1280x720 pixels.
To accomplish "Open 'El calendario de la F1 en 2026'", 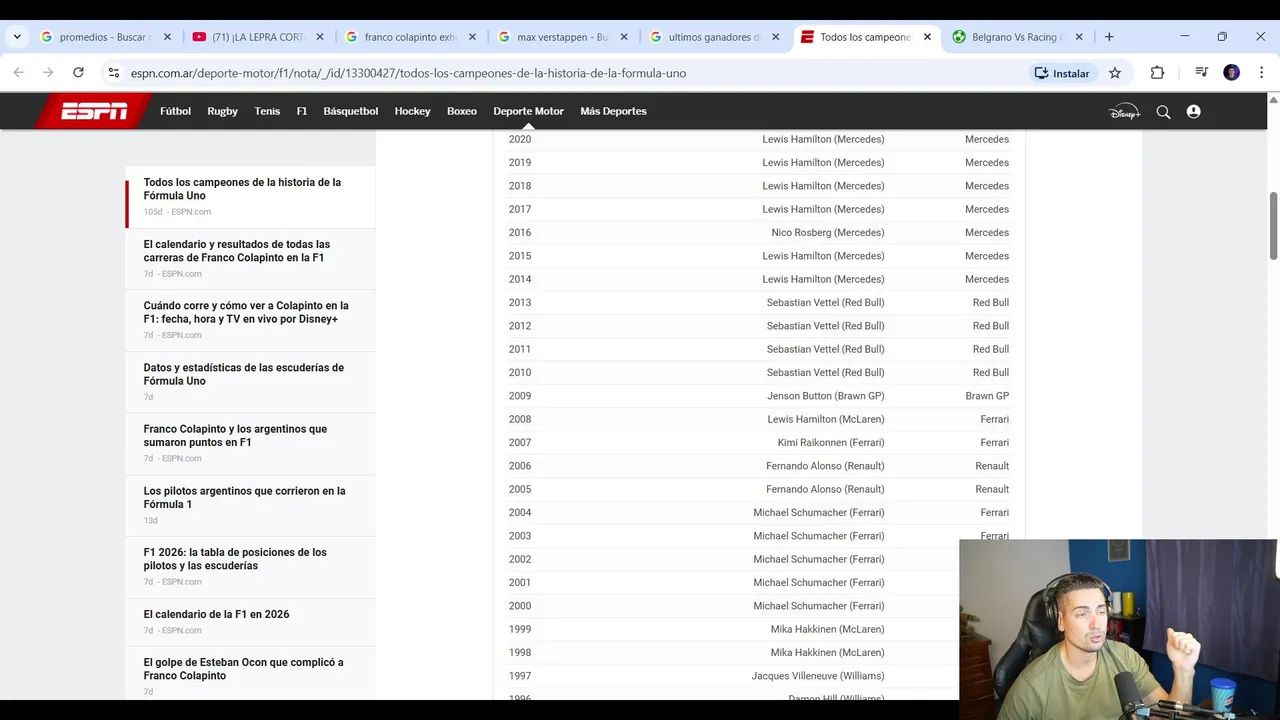I will [x=216, y=614].
